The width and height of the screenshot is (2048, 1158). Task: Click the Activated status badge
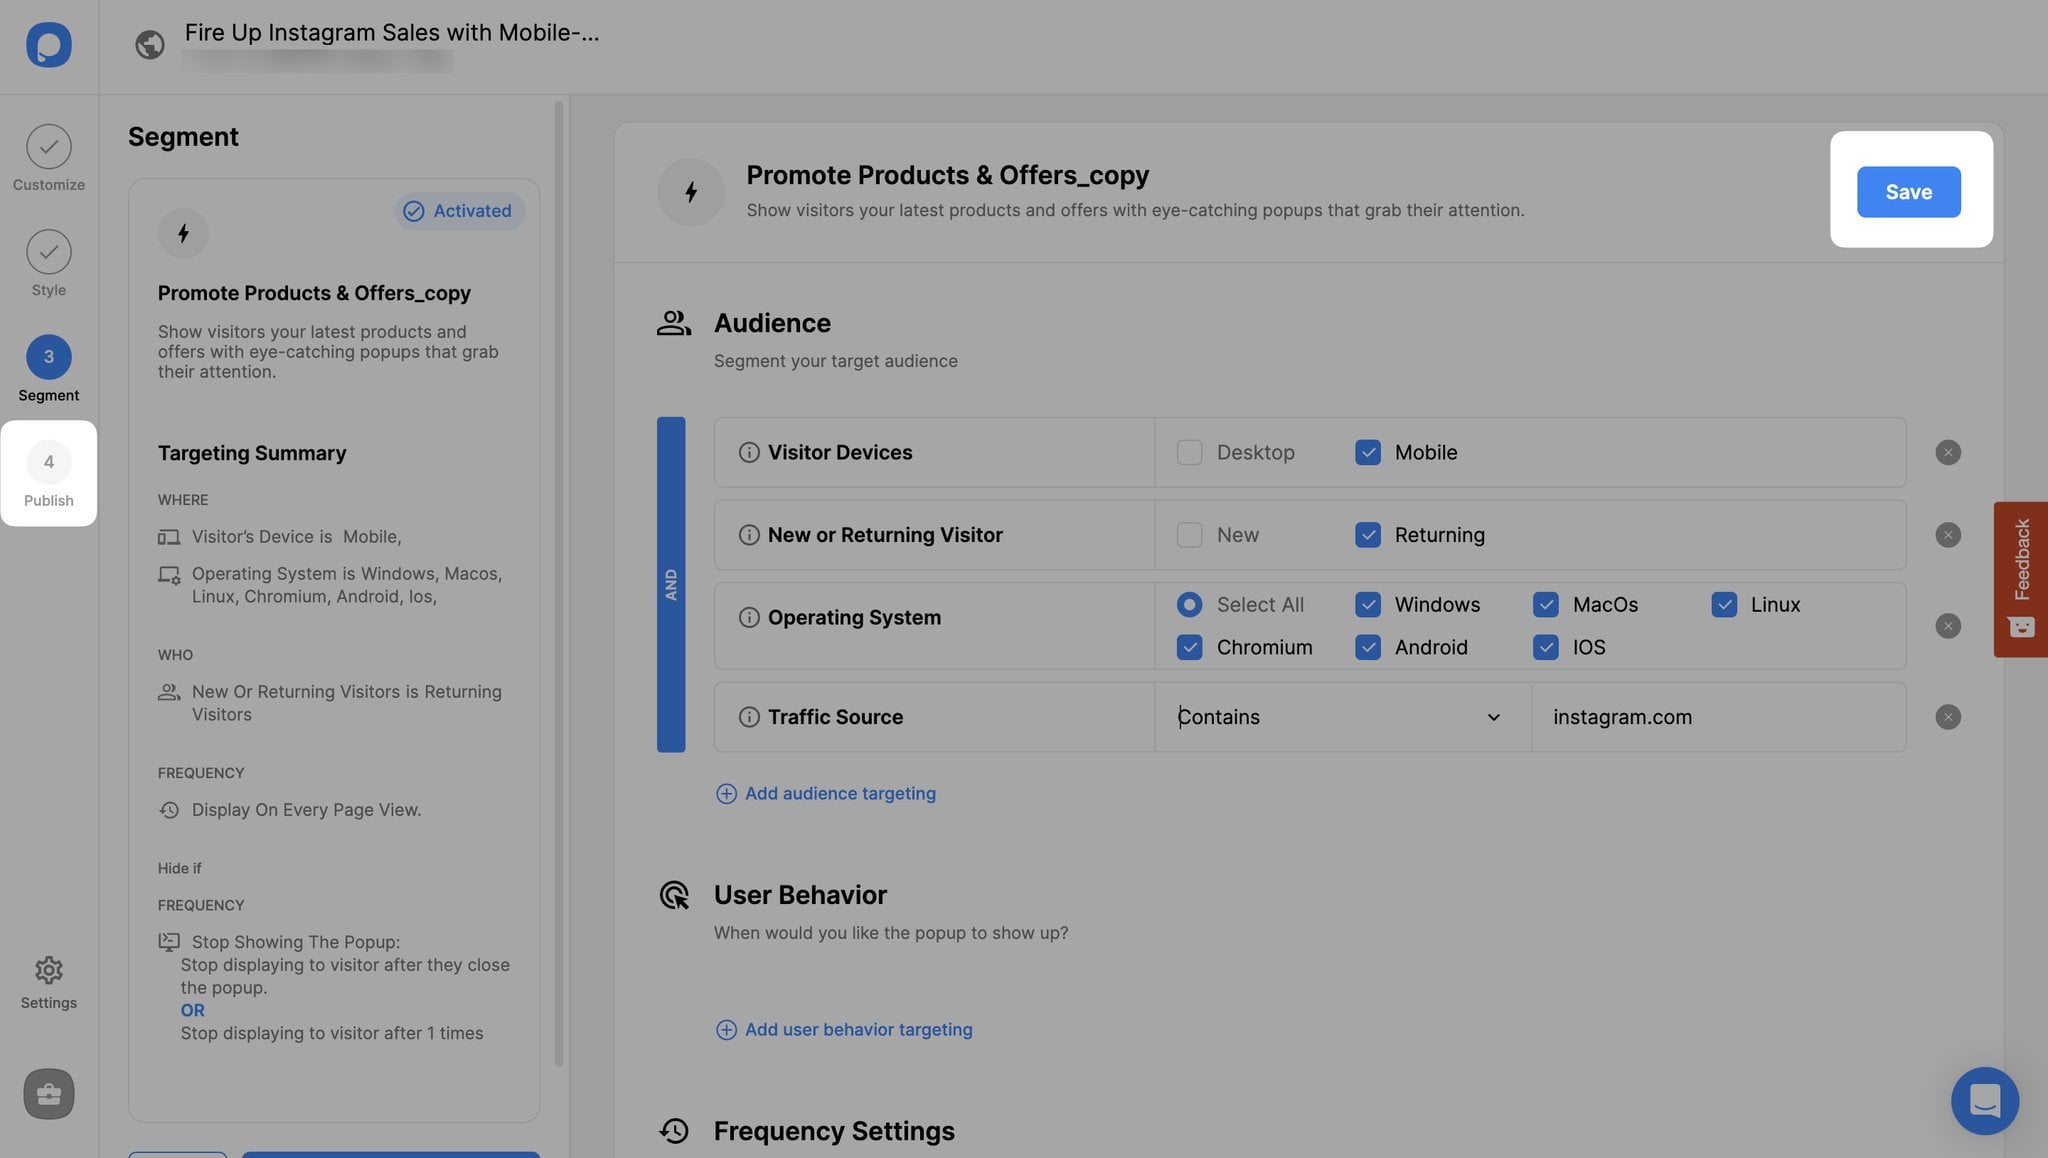tap(459, 211)
